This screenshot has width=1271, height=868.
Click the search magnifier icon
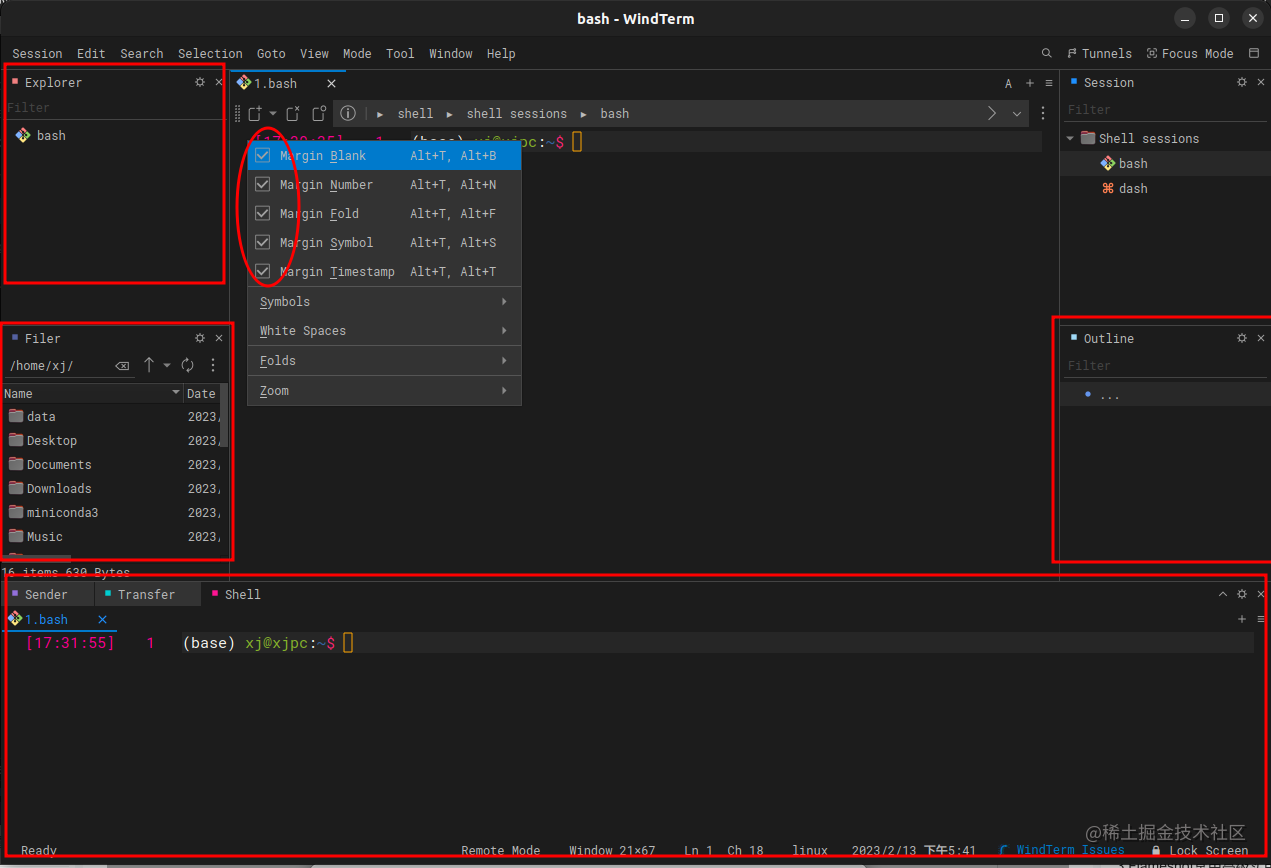tap(1047, 54)
